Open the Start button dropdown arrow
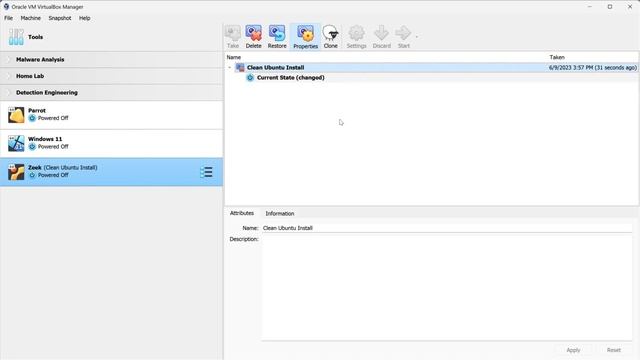 pyautogui.click(x=416, y=37)
